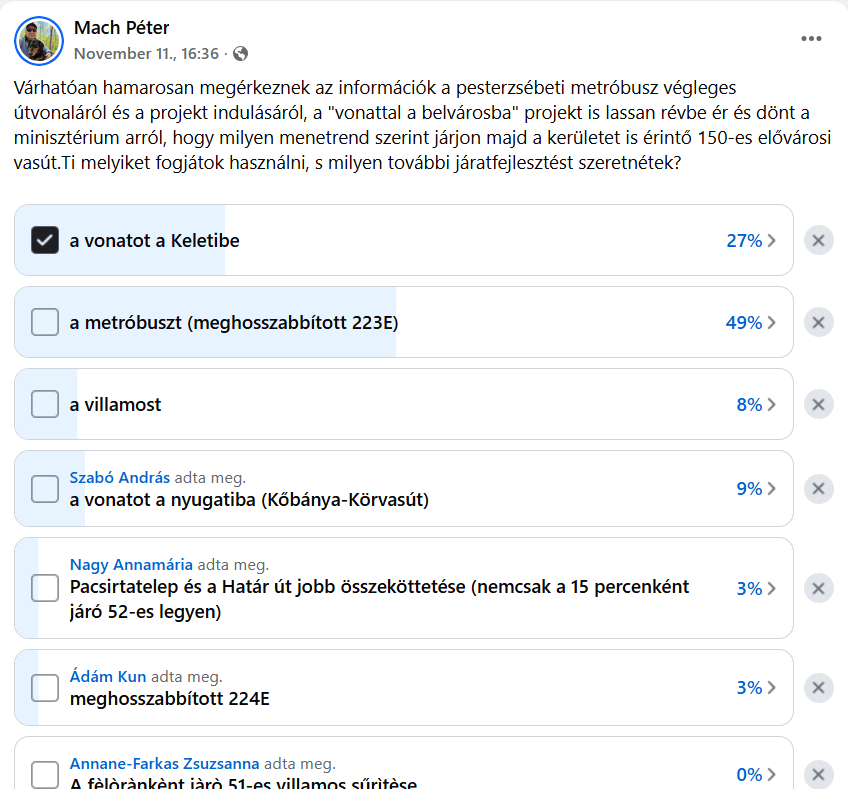
Task: Remove the meghosszabbított 224E option
Action: (x=818, y=687)
